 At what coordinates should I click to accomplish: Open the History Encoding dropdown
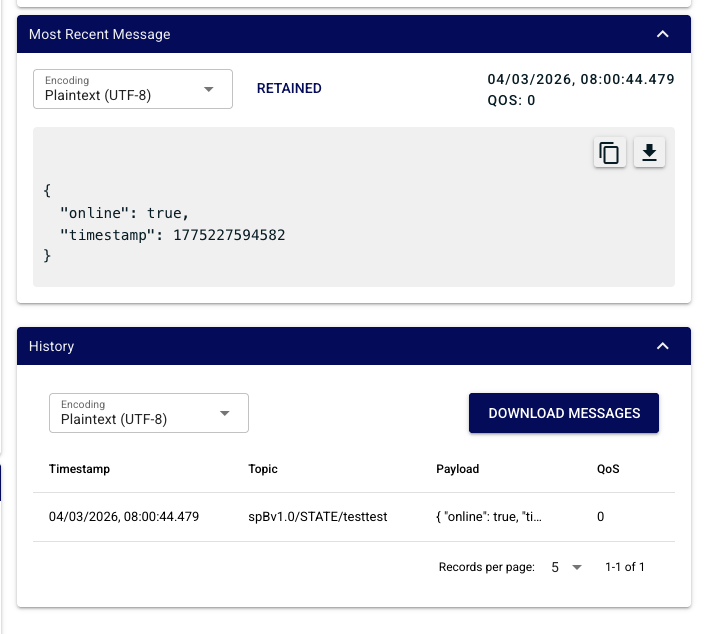click(149, 413)
